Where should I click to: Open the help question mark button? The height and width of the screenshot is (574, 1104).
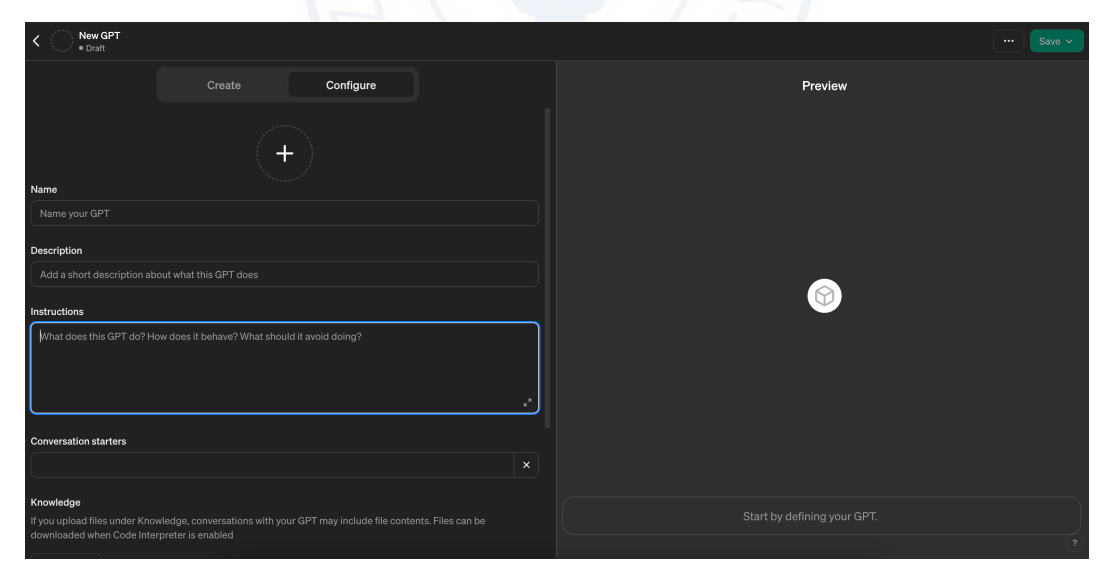(x=1074, y=543)
